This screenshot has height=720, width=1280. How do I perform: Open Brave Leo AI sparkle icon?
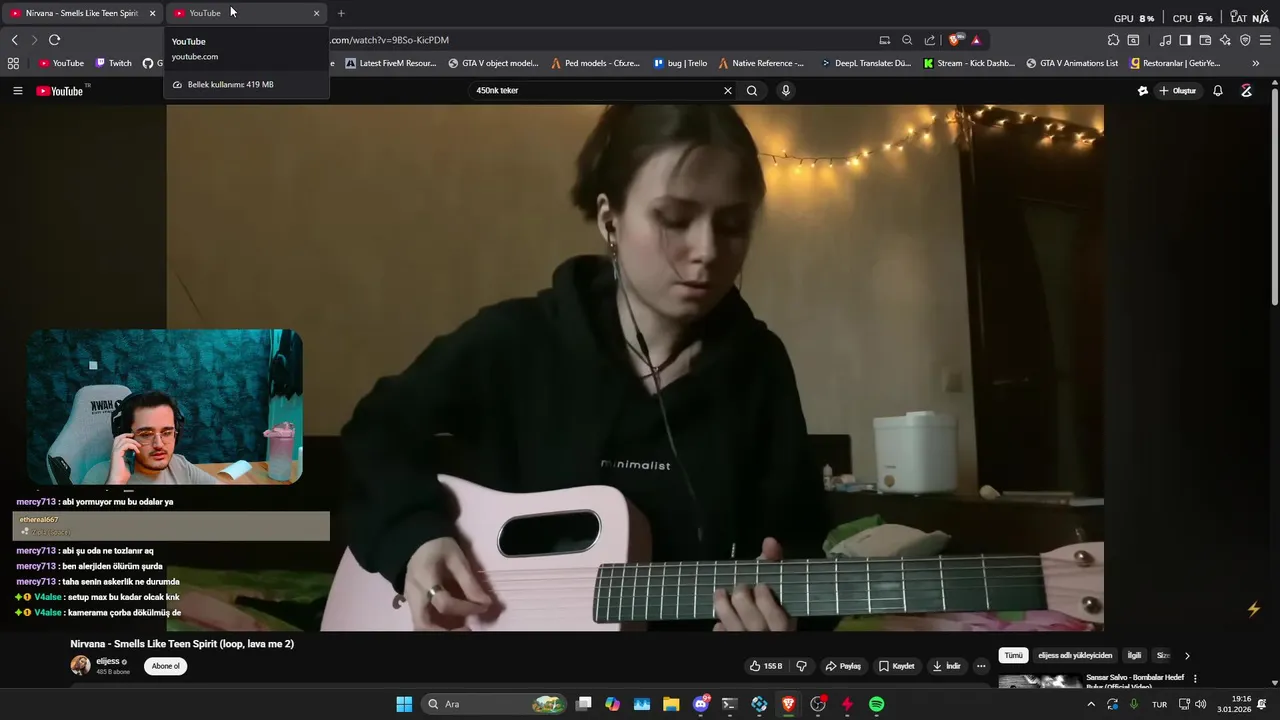pos(1225,40)
